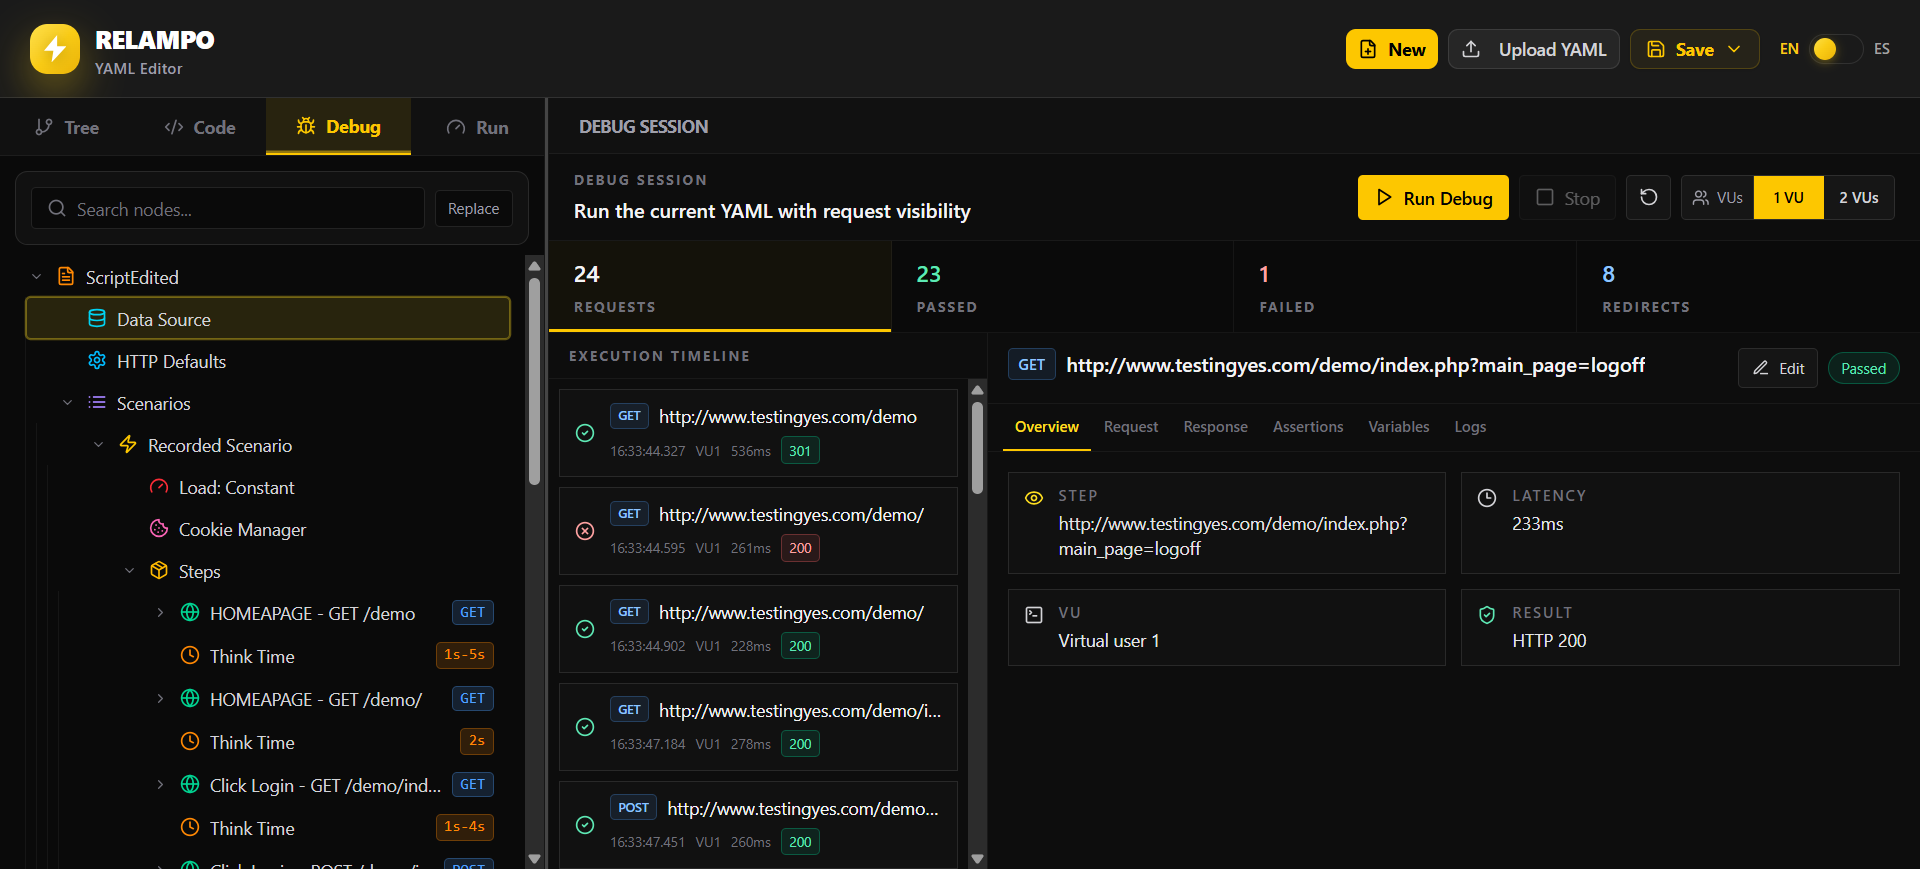The height and width of the screenshot is (869, 1920).
Task: Open the Request detail tab
Action: coord(1130,427)
